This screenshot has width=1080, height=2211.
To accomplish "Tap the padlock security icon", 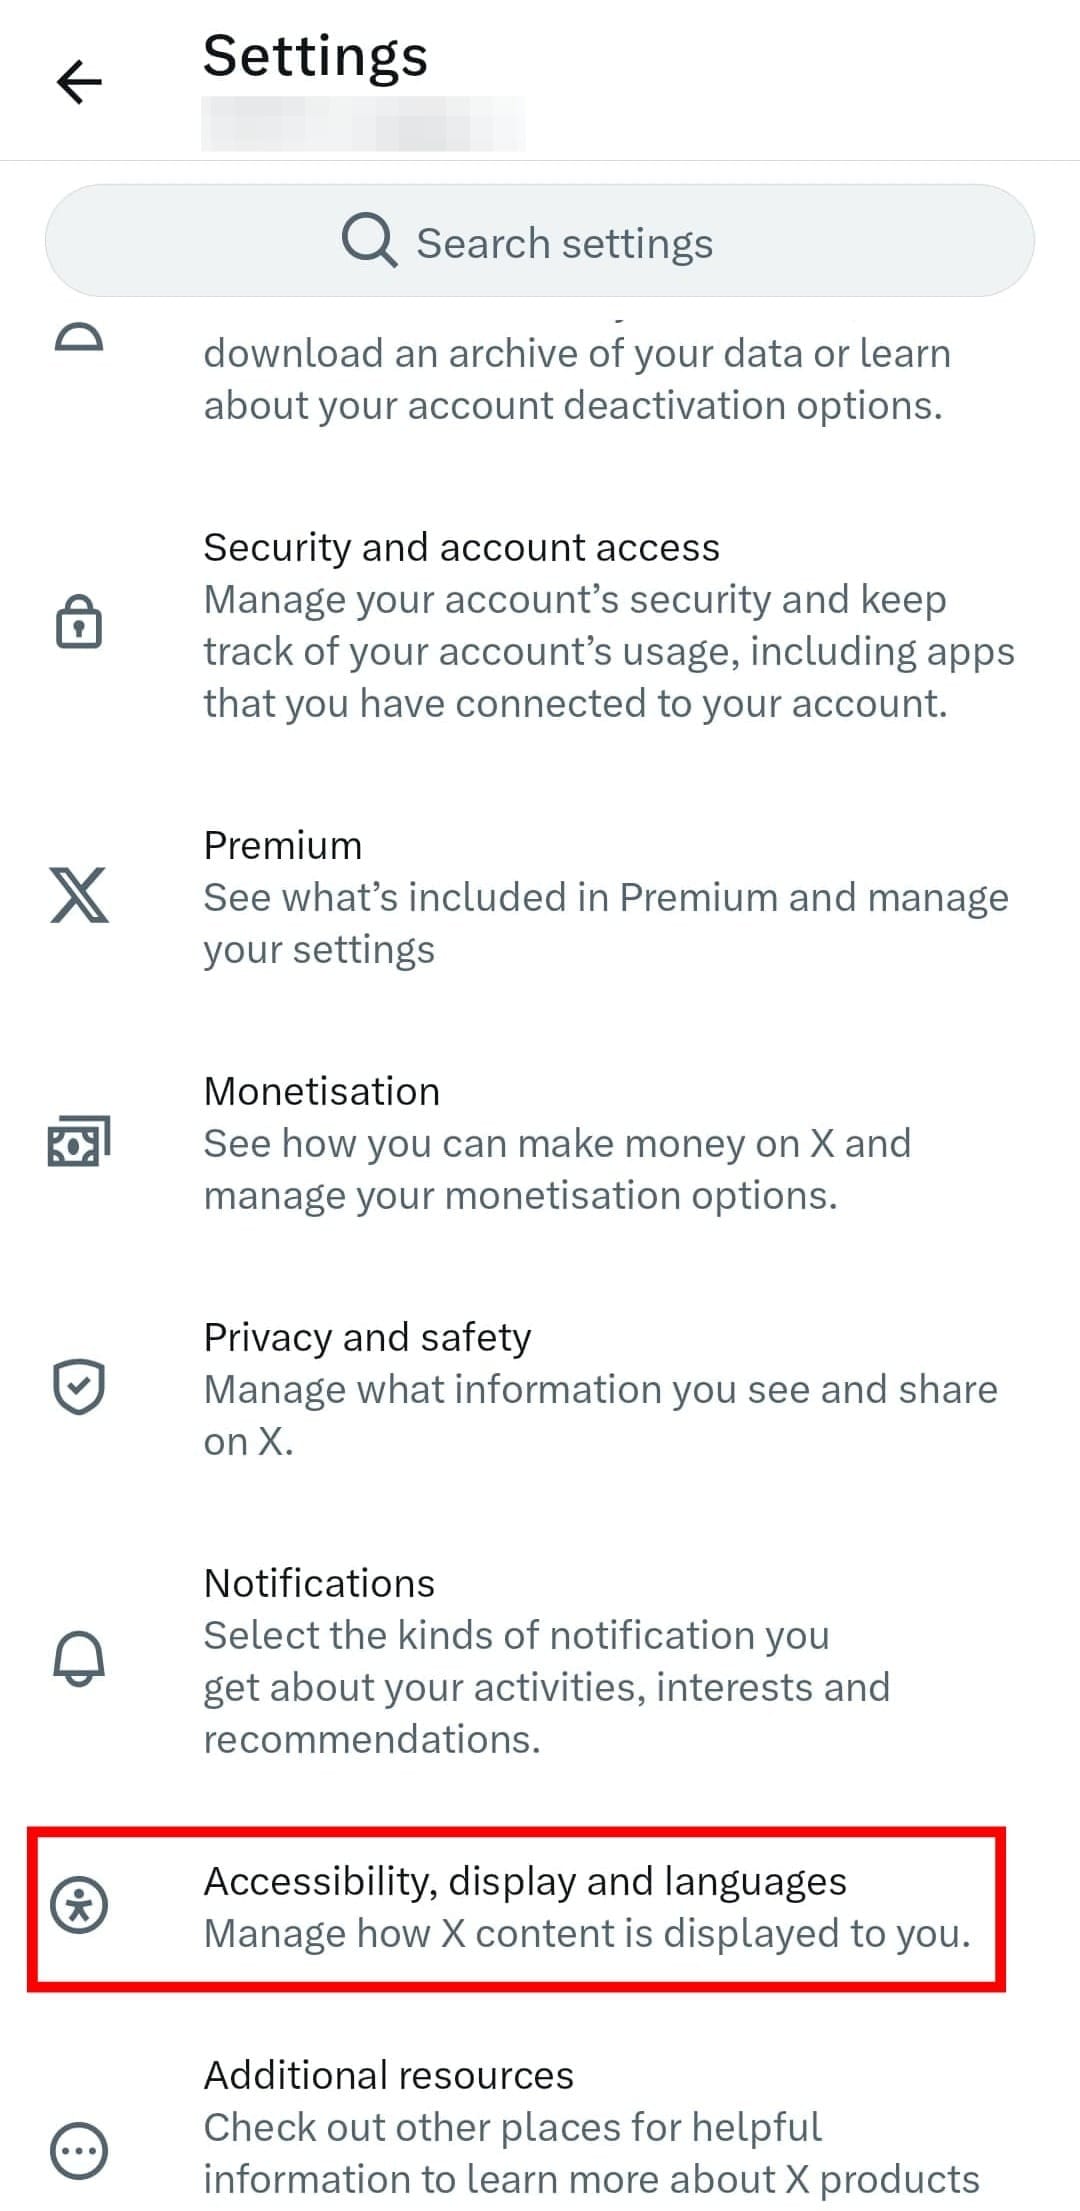I will pos(79,623).
